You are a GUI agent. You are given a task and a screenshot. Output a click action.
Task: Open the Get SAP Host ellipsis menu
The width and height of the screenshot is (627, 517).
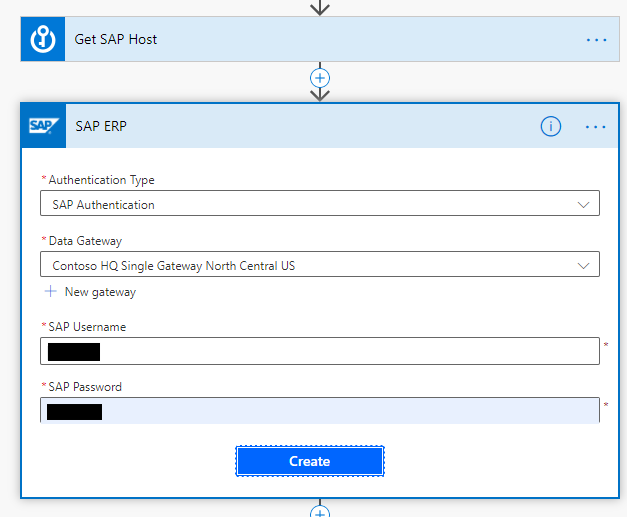tap(596, 40)
